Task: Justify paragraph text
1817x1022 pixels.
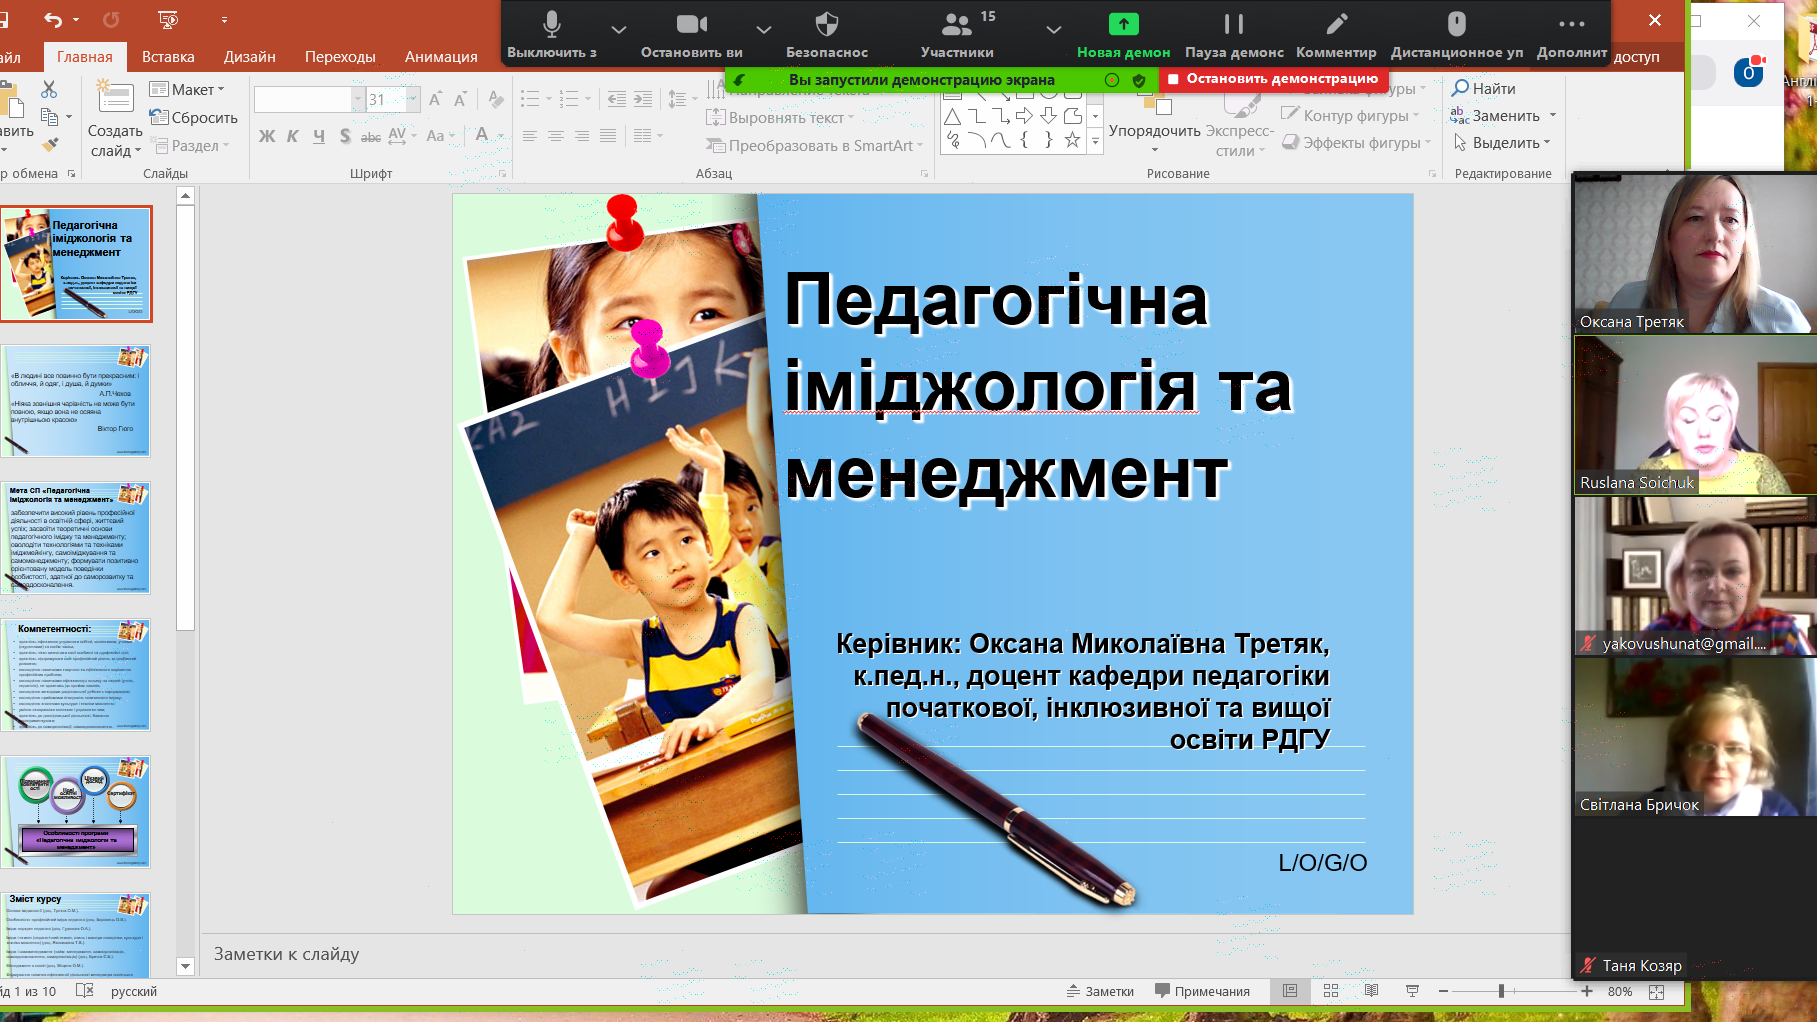Action: (x=608, y=136)
